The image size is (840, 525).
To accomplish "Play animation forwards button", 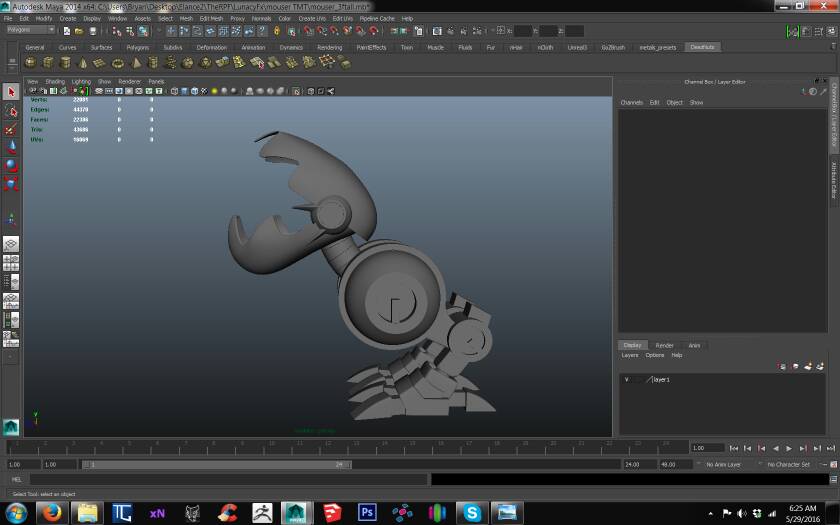I will click(x=789, y=448).
